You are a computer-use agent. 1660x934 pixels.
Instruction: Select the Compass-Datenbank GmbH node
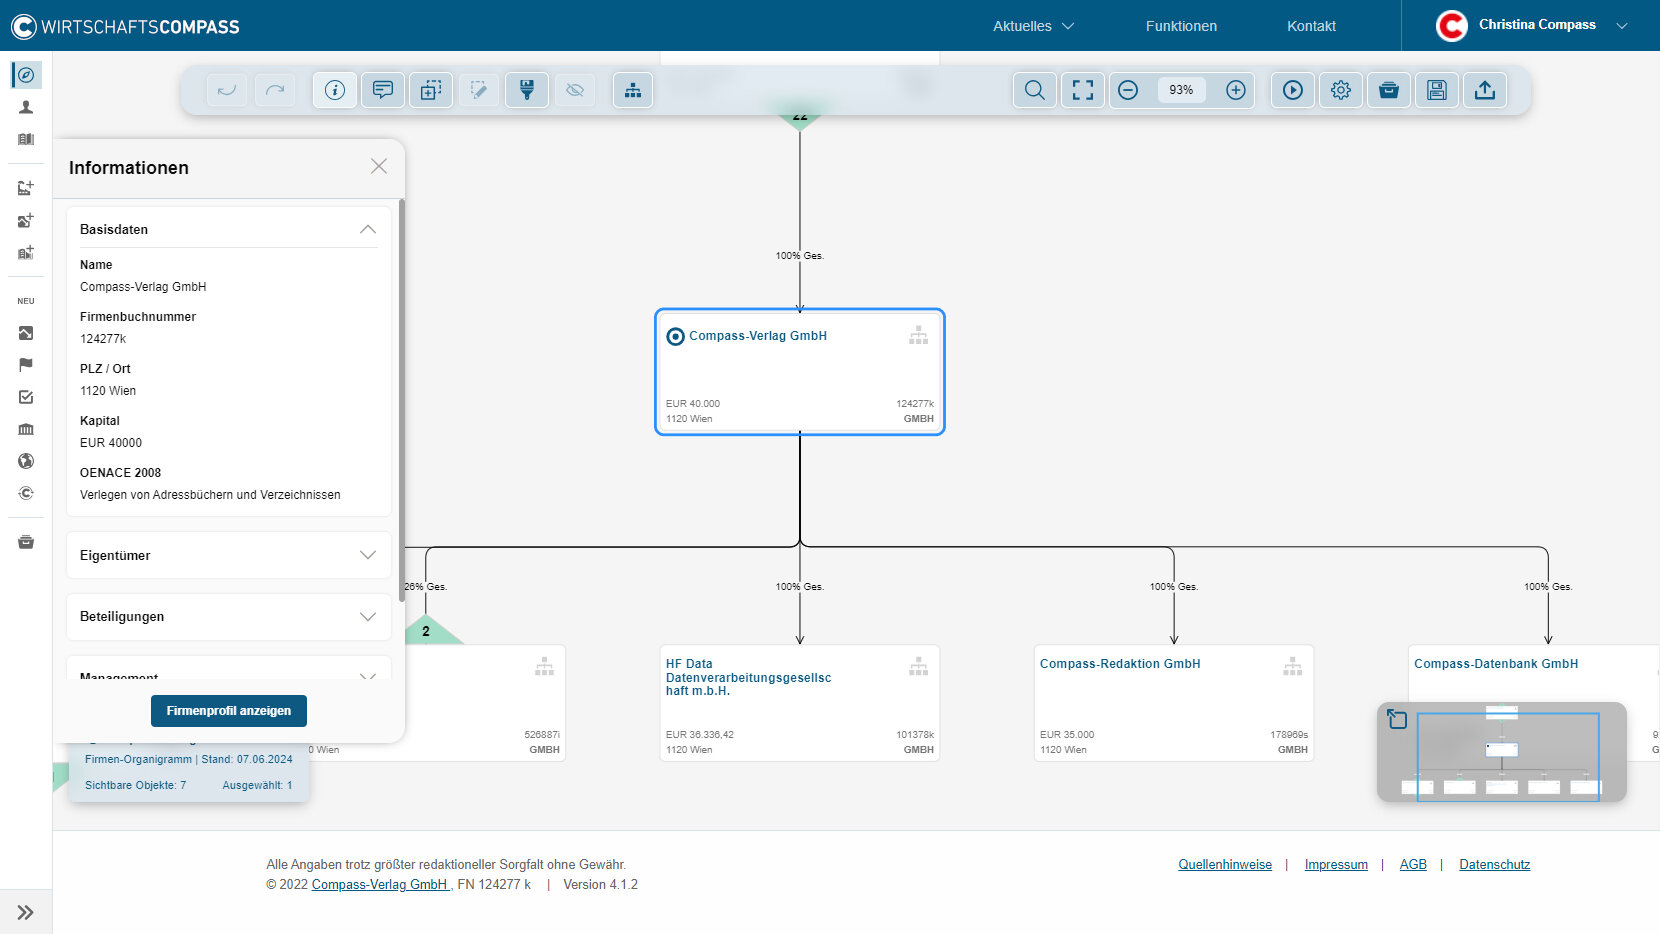pos(1534,703)
